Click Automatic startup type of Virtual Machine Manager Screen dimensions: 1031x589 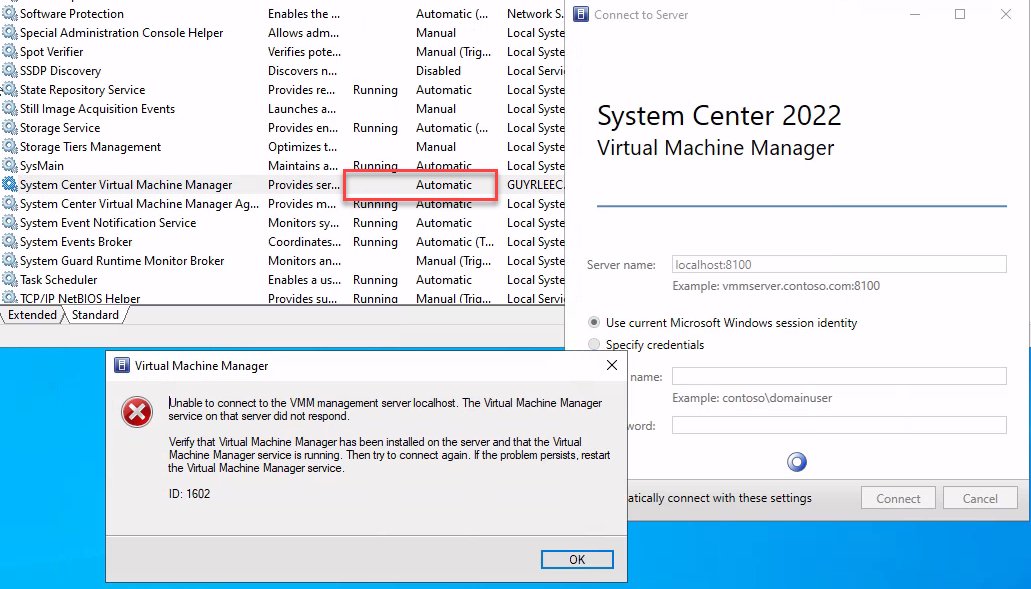[x=444, y=185]
